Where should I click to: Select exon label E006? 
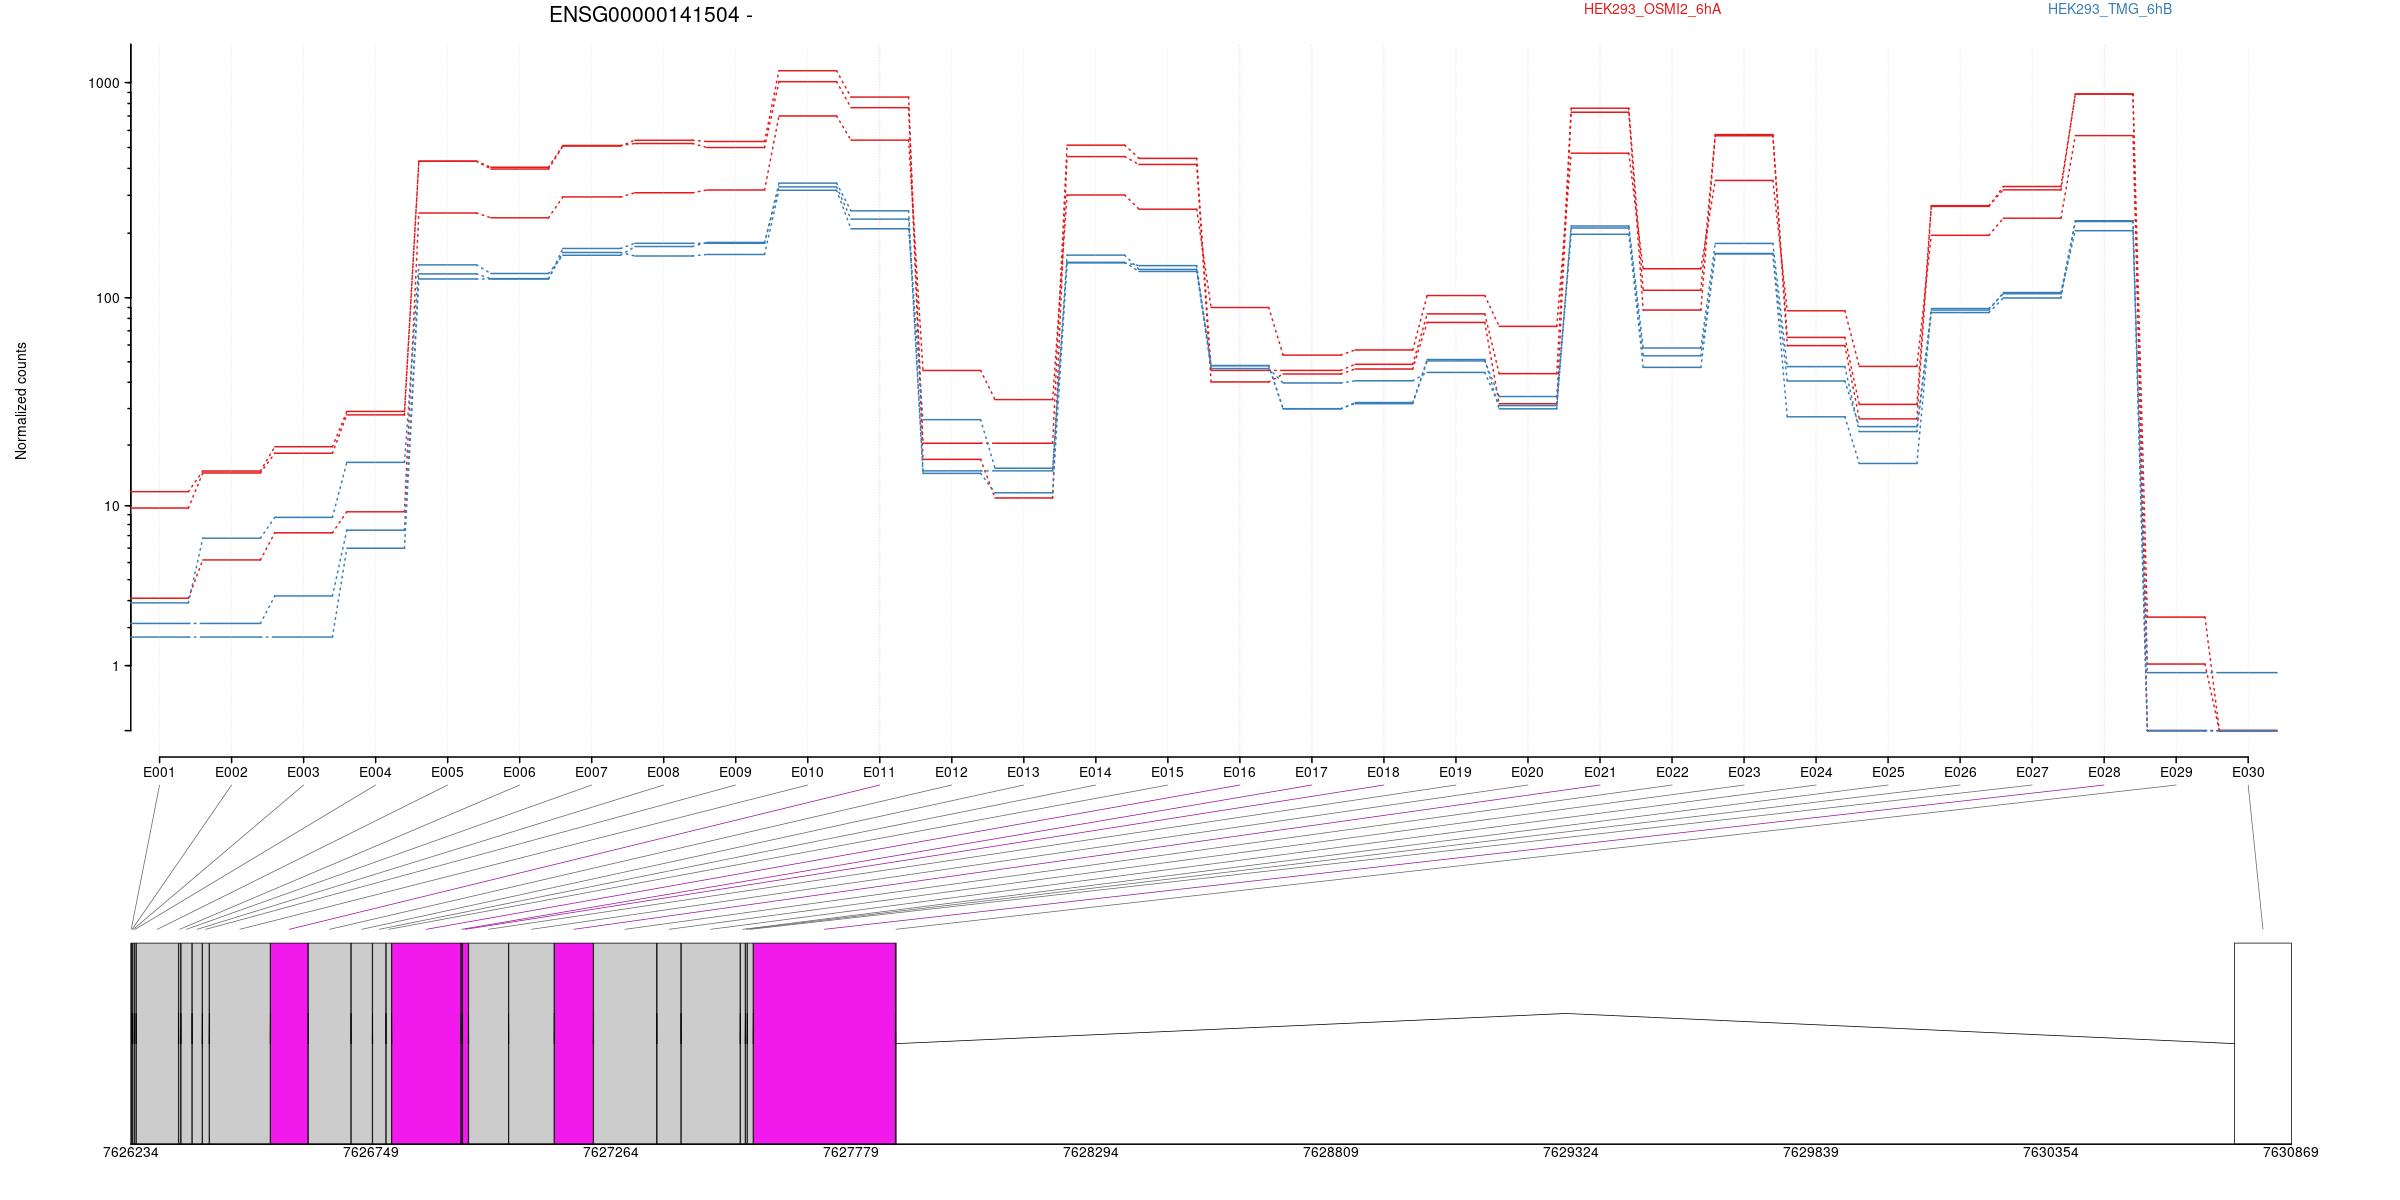(x=519, y=772)
